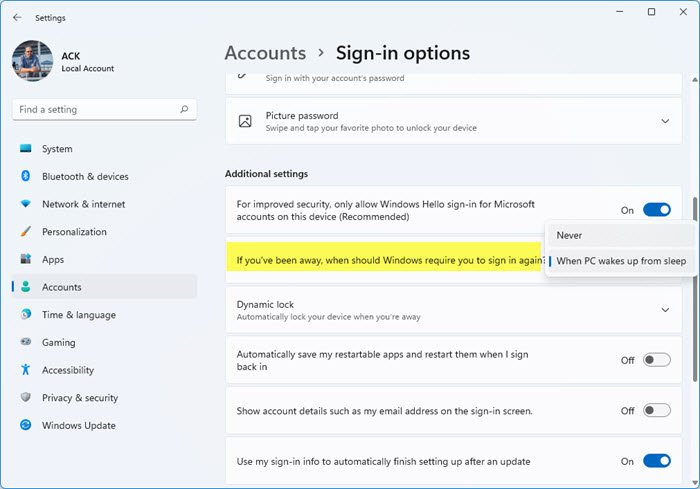
Task: Click Accounts in the breadcrumb
Action: pos(265,53)
